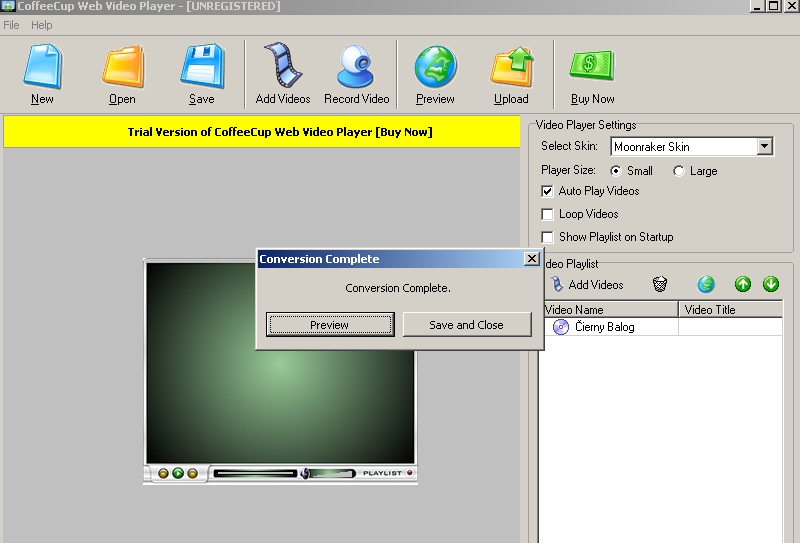Maximize the CoffeeCup Web Video Player window

[773, 6]
